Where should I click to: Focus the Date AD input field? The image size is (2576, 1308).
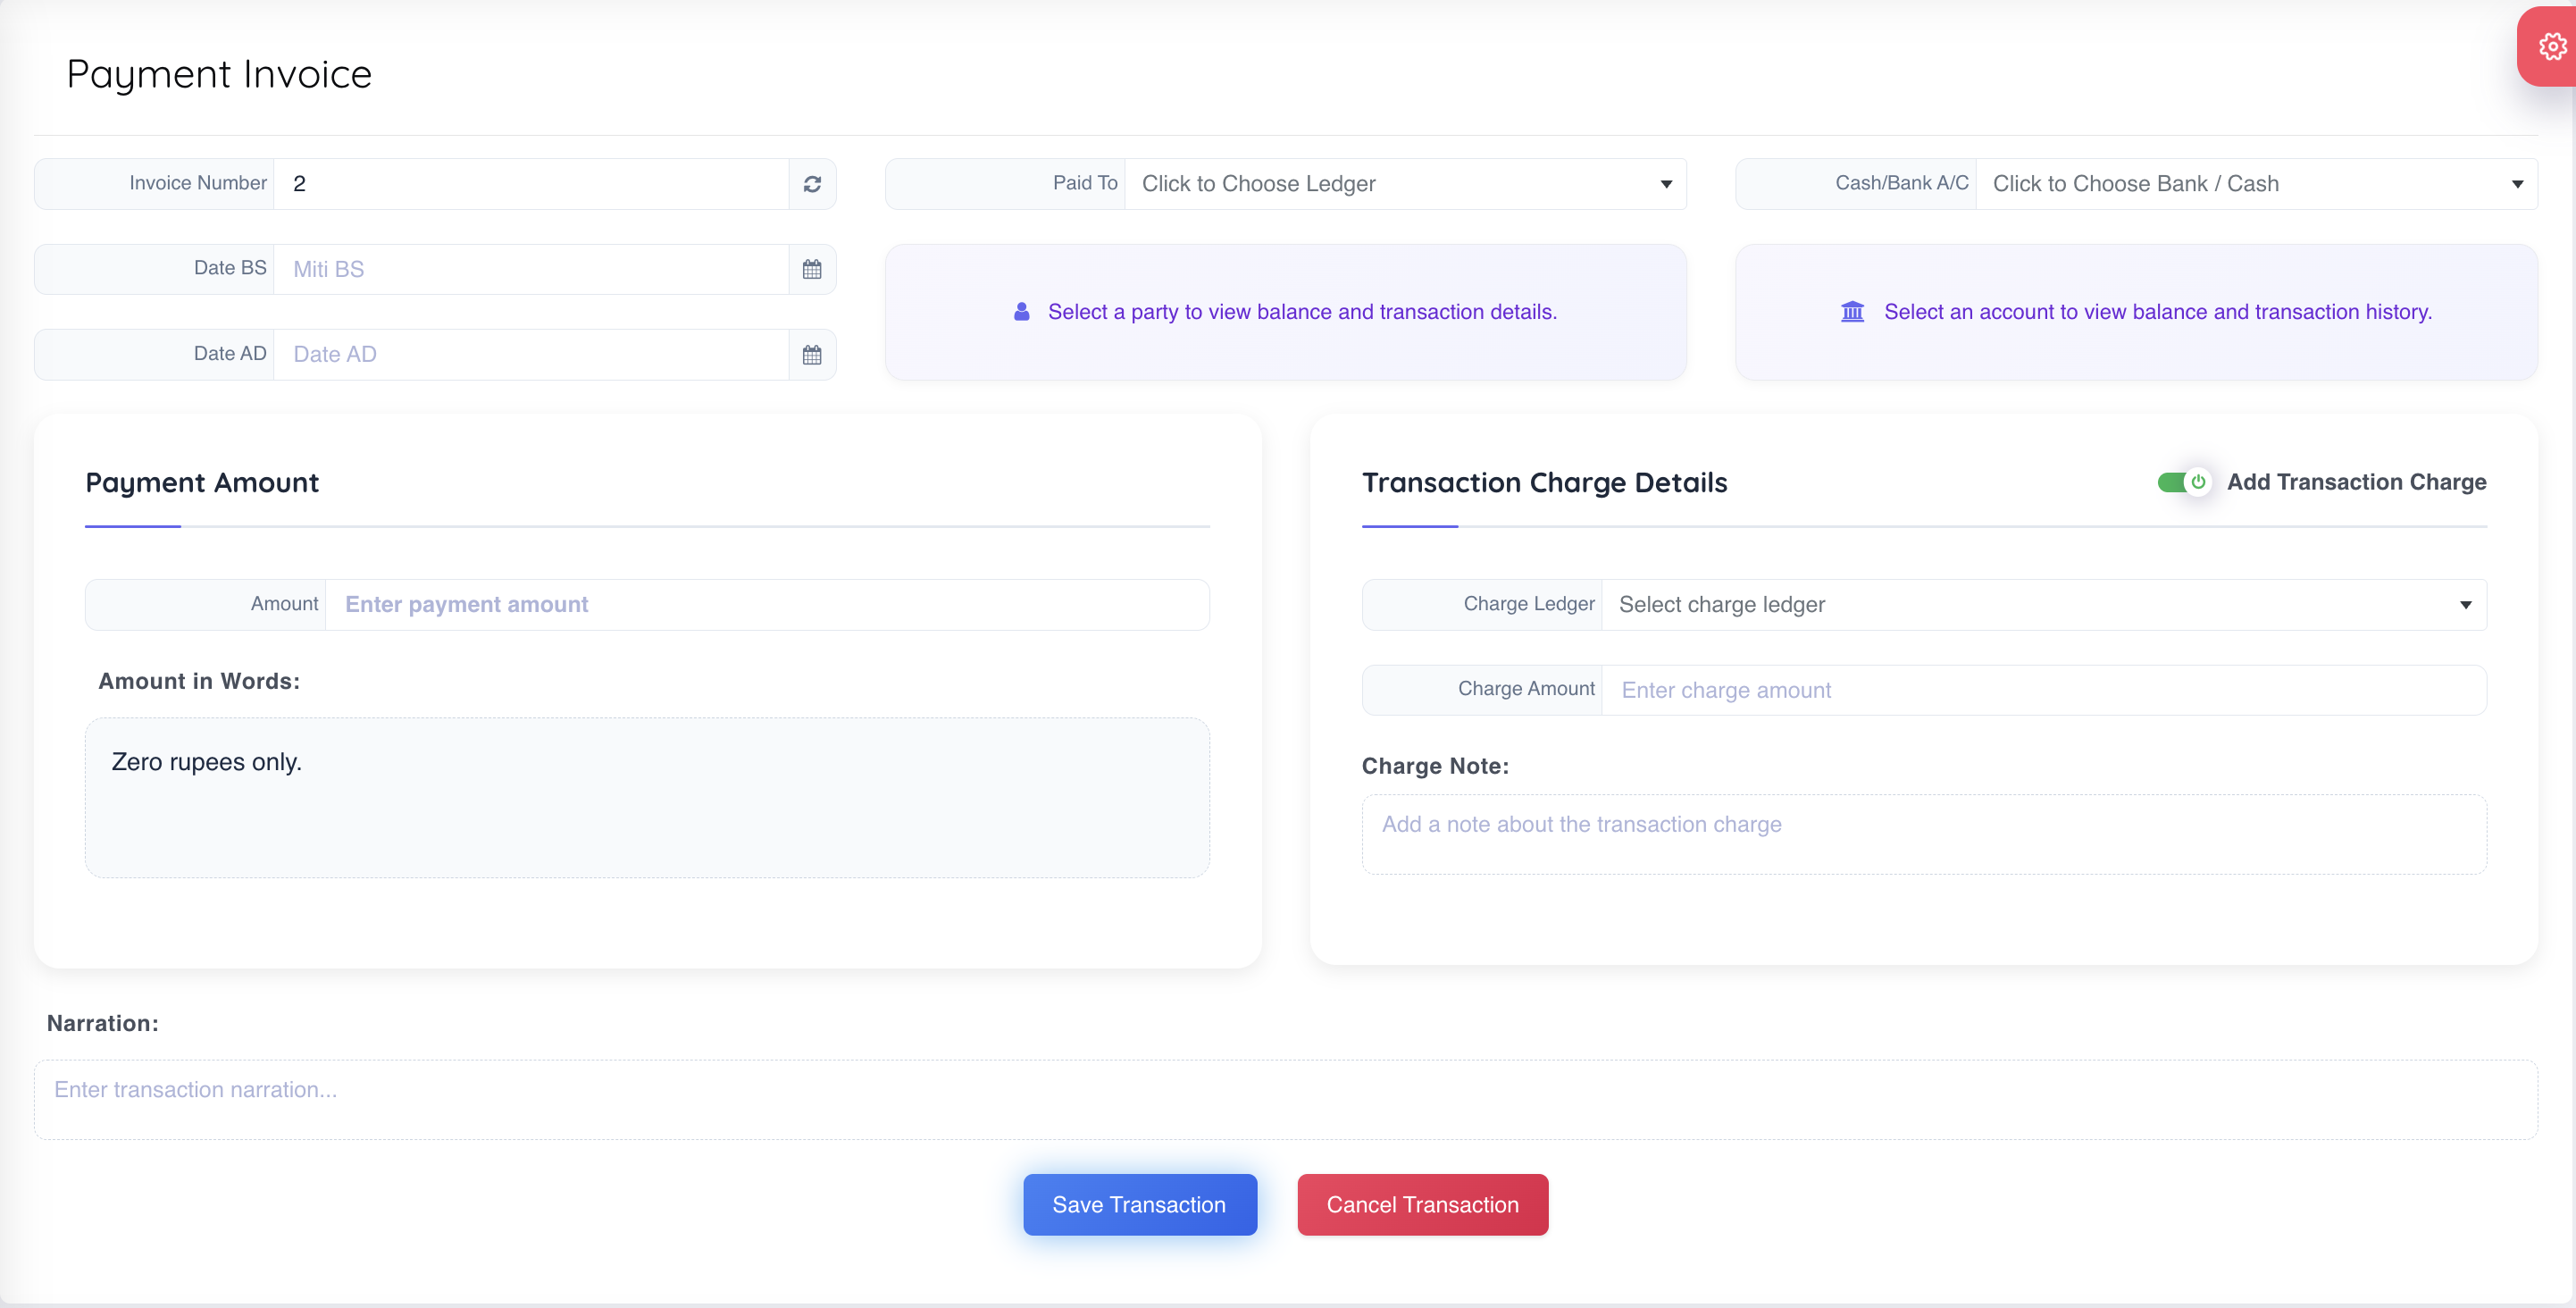pyautogui.click(x=530, y=355)
